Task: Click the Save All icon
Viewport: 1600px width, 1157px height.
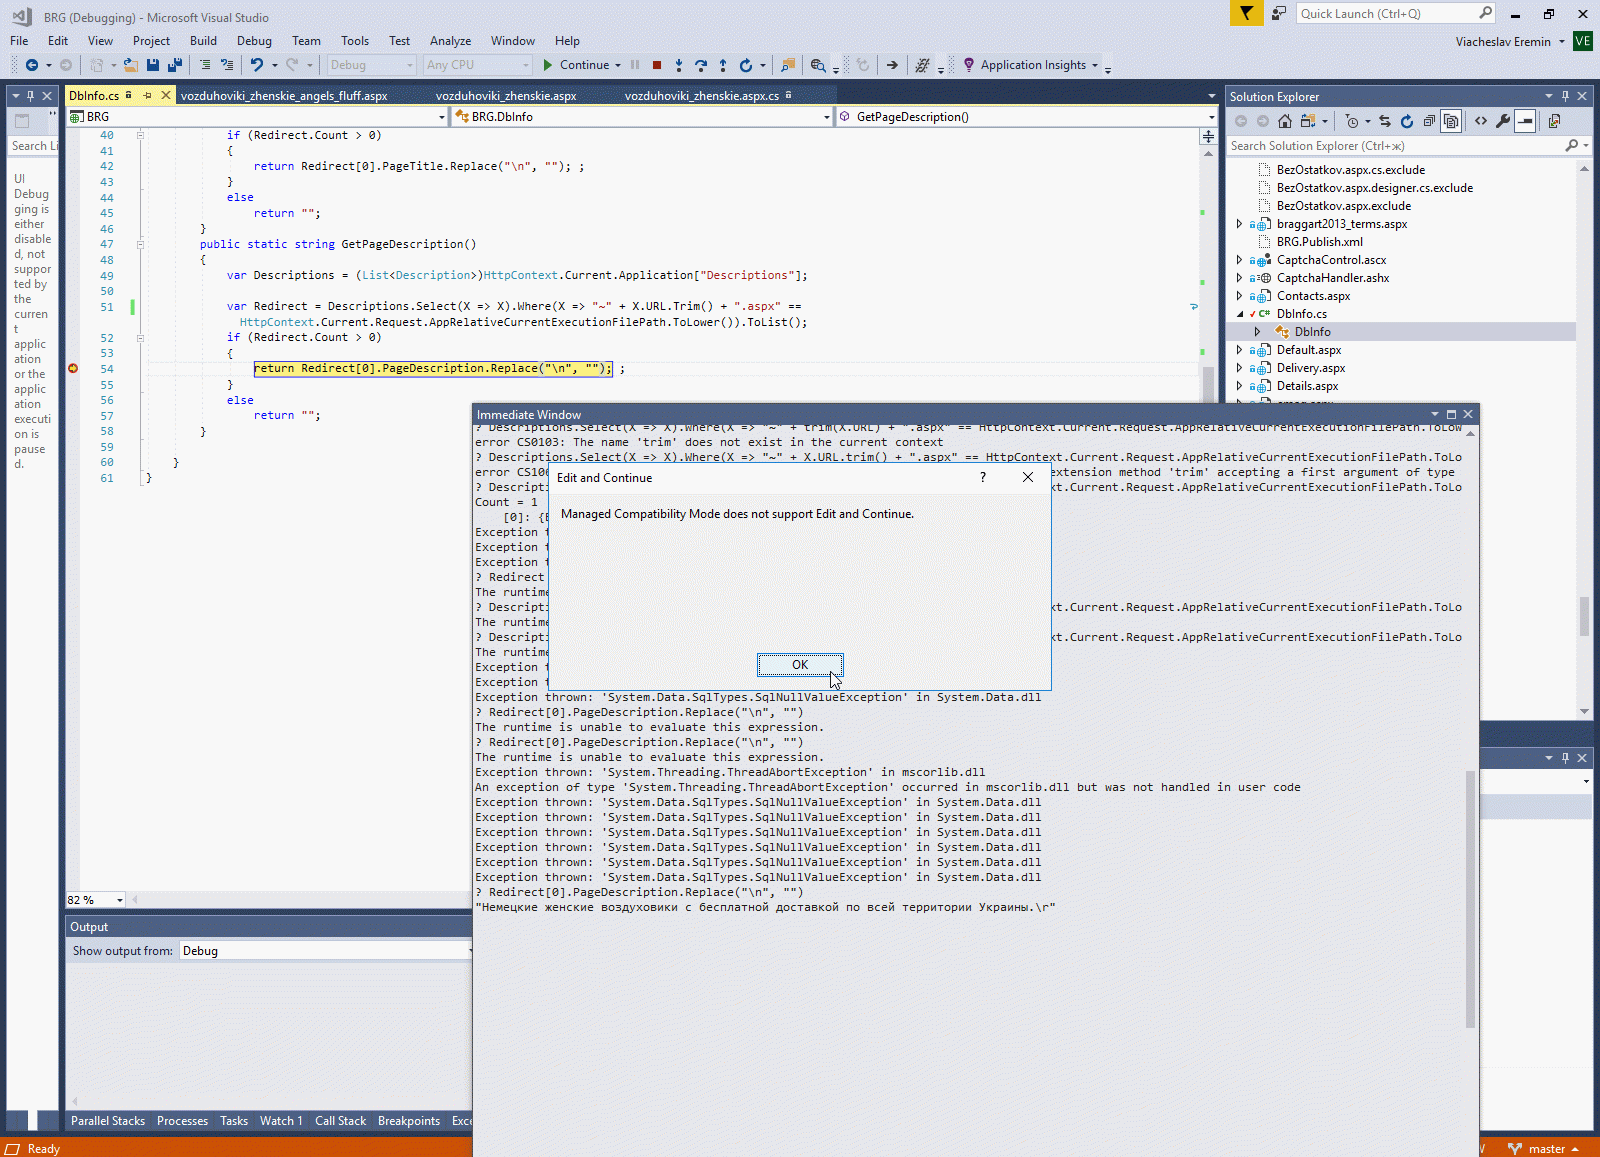Action: (174, 64)
